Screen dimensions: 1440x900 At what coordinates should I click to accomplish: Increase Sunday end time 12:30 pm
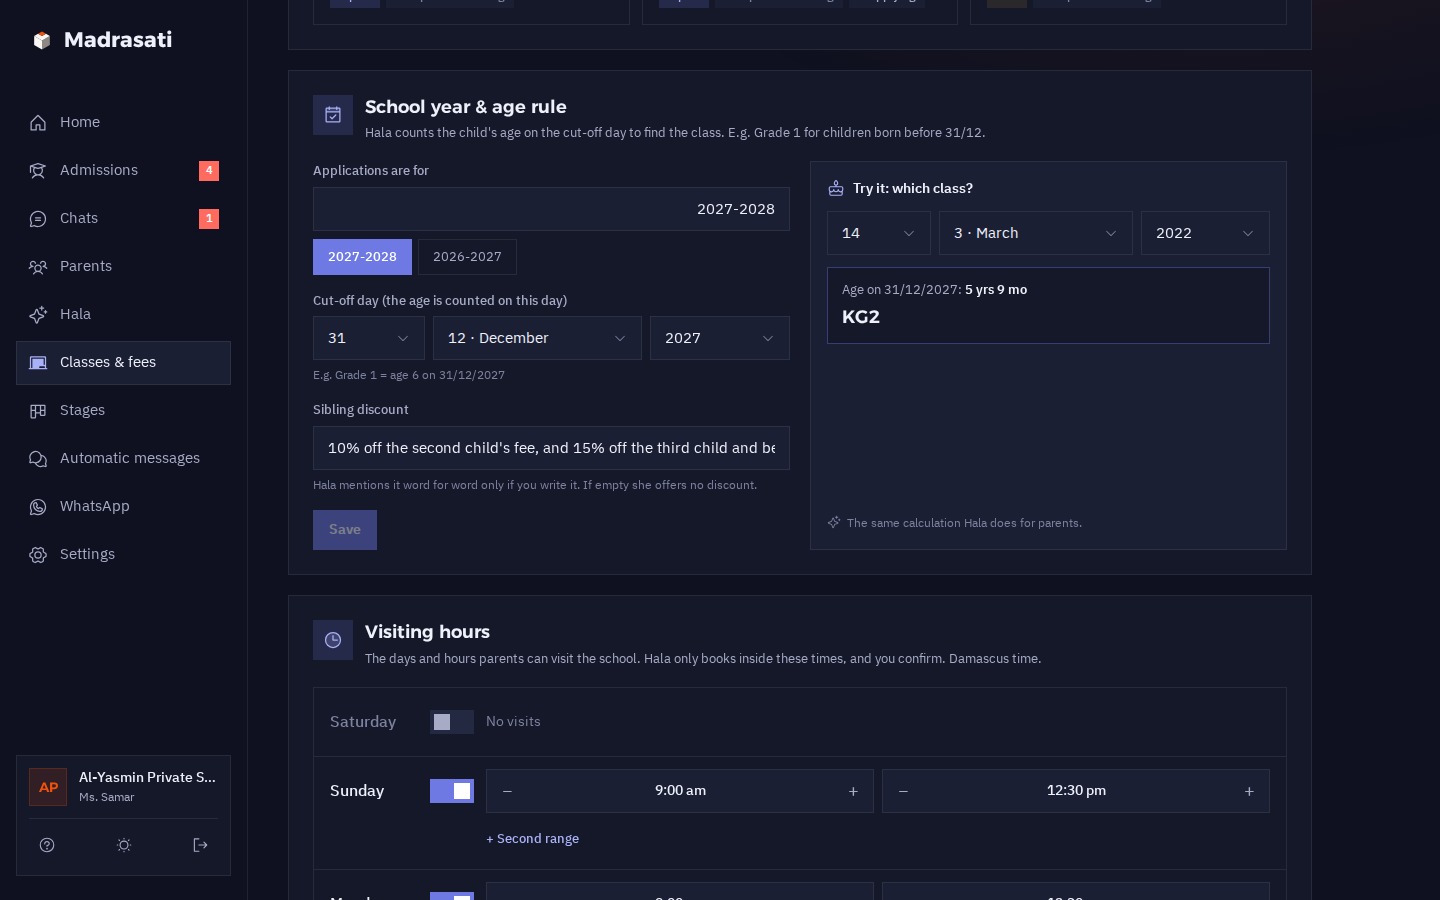[x=1249, y=791]
